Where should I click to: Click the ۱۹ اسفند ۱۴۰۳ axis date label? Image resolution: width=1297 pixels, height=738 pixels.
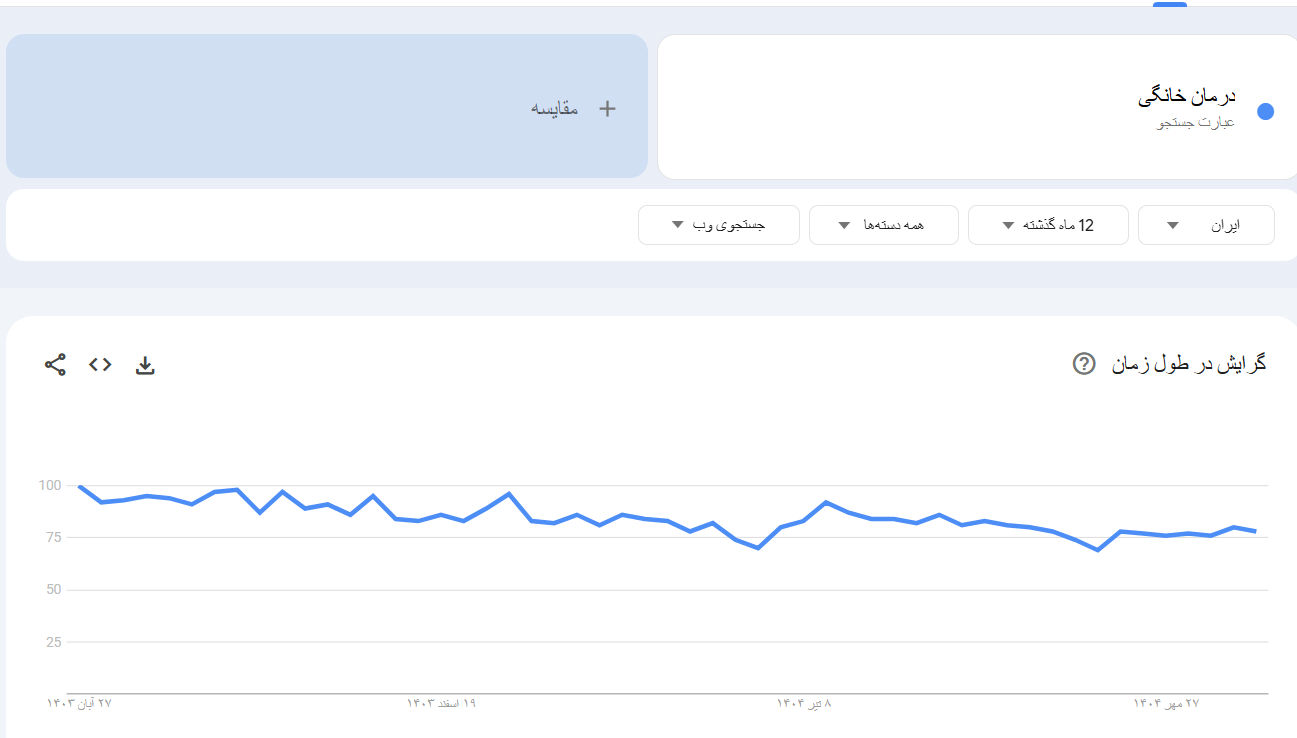pos(441,704)
